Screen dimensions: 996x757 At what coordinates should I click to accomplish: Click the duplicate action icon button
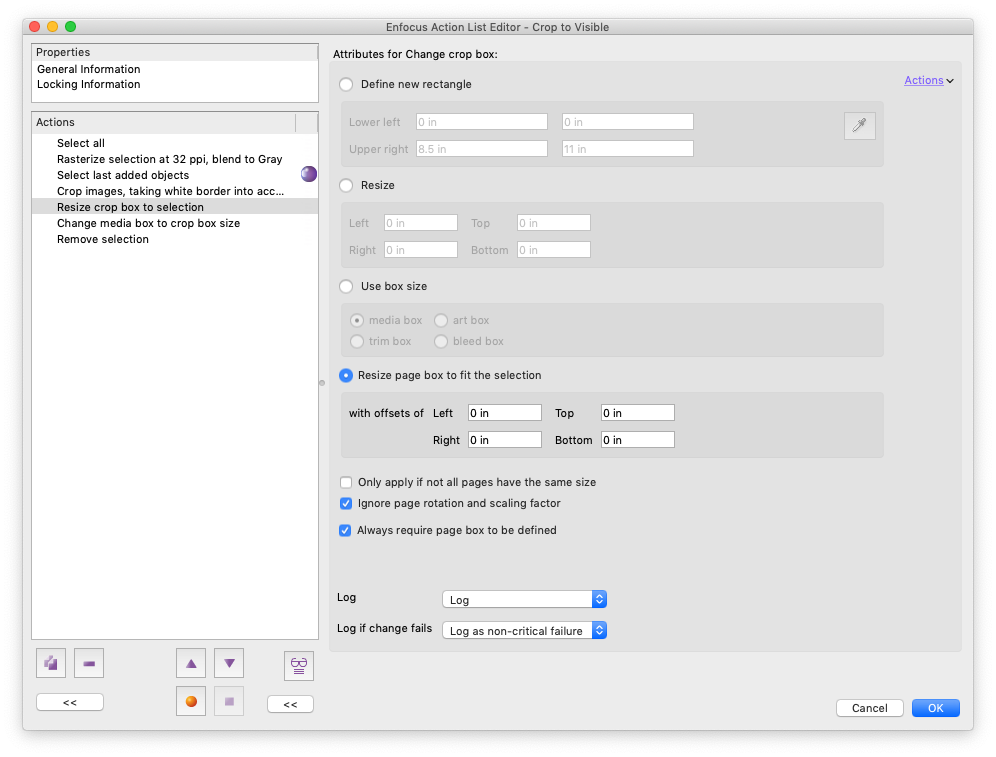[x=51, y=663]
